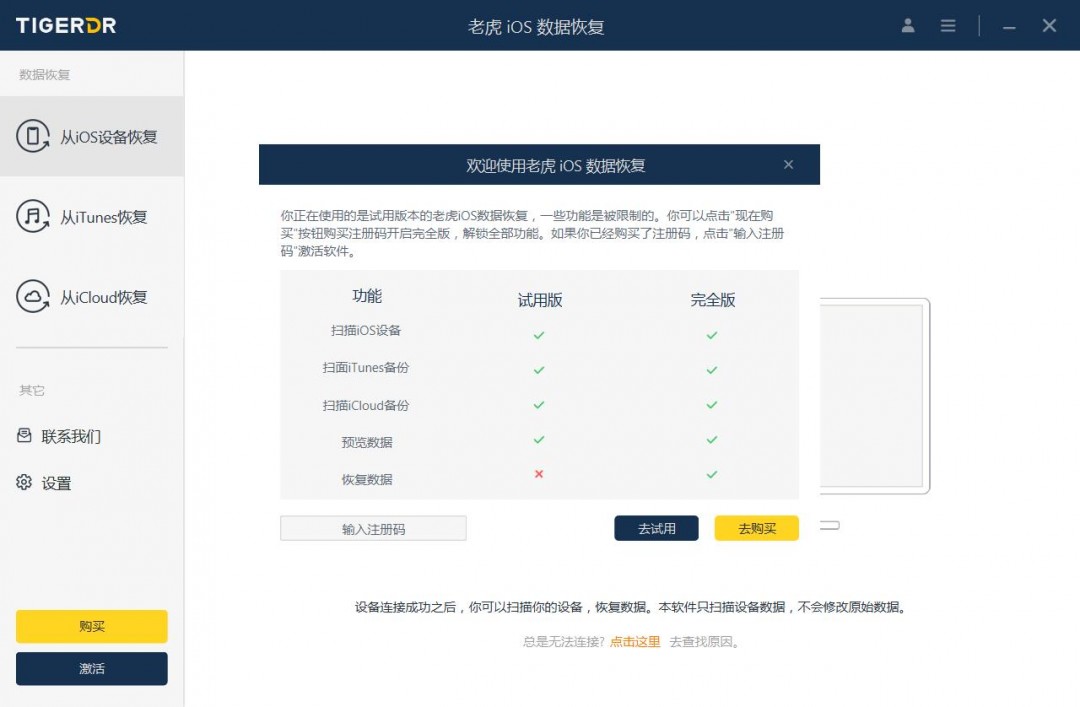Viewport: 1080px width, 707px height.
Task: Close the 欢迎使用 welcome dialog
Action: [x=788, y=165]
